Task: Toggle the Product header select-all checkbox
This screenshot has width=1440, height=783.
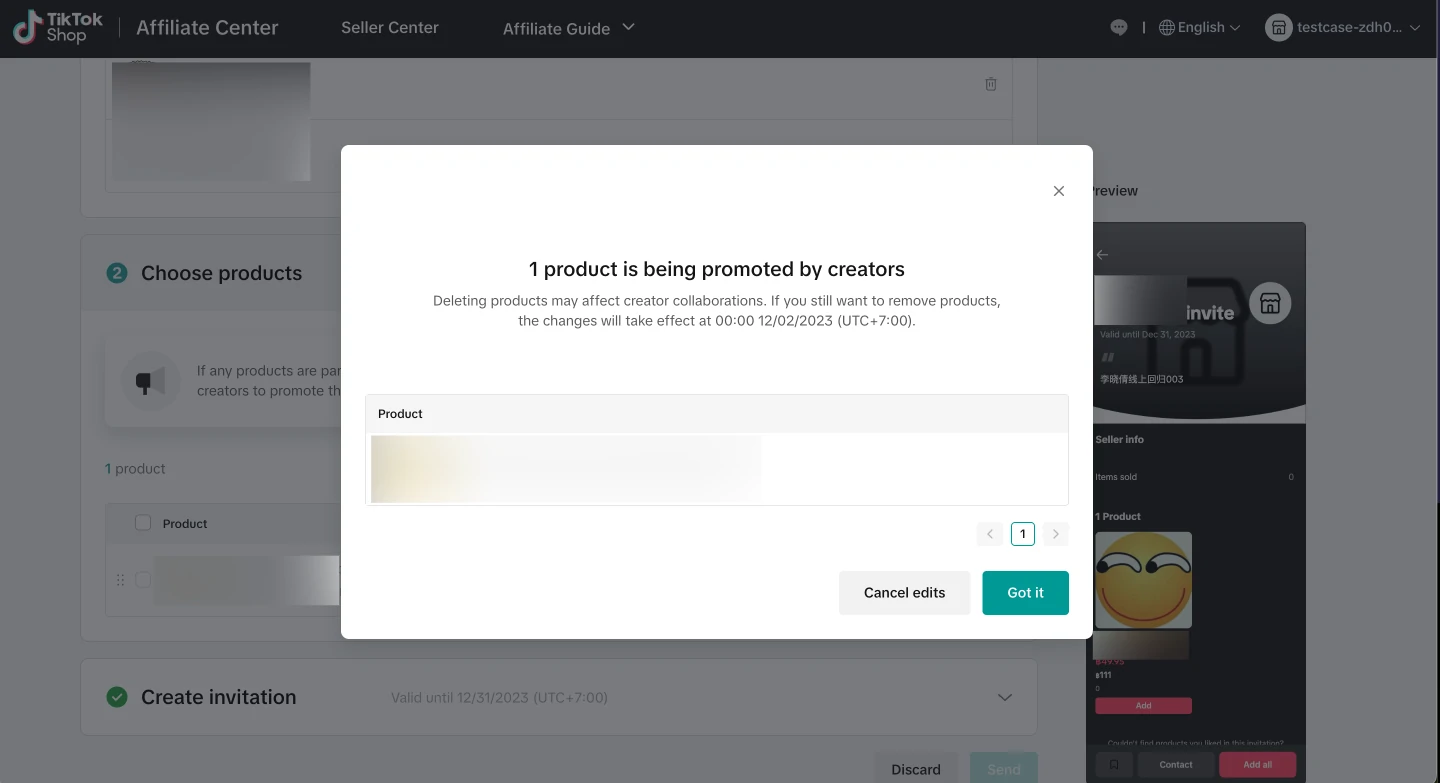Action: click(143, 523)
